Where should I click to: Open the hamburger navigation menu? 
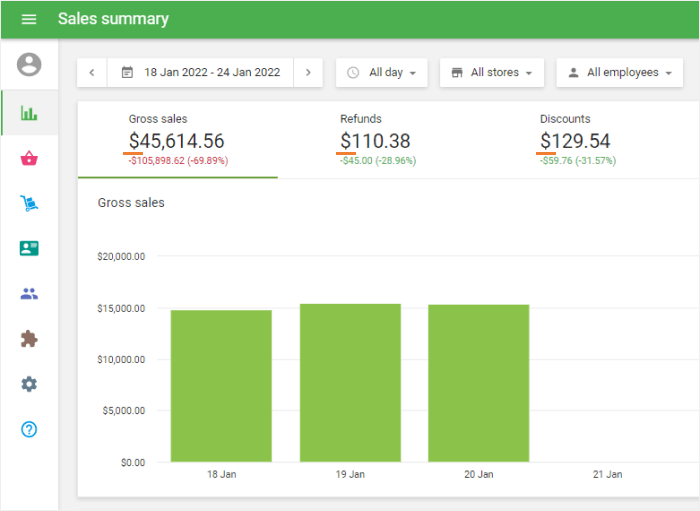pyautogui.click(x=29, y=19)
